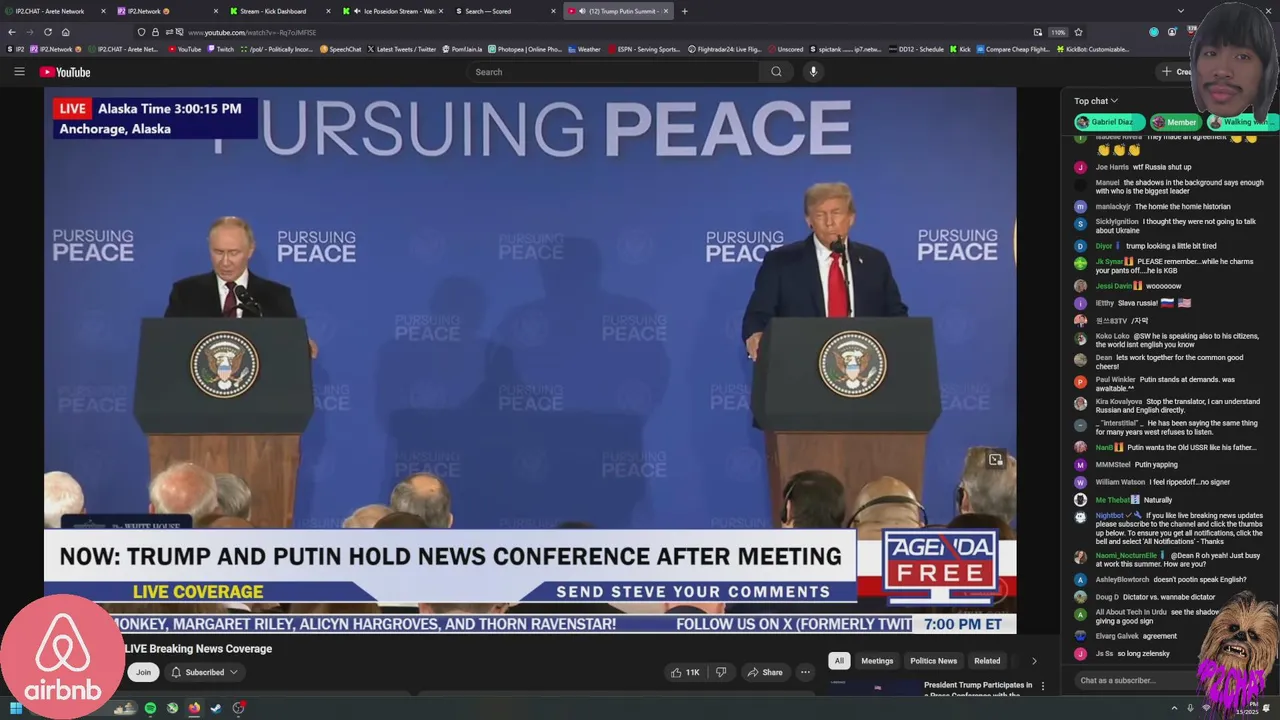Join the channel membership
Image resolution: width=1280 pixels, height=720 pixels.
143,672
